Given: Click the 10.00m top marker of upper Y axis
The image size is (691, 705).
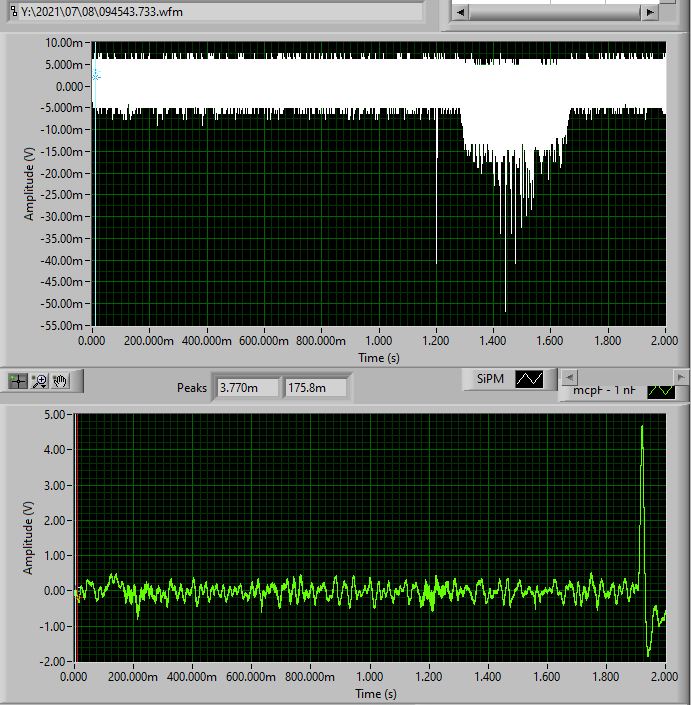Looking at the screenshot, I should (64, 43).
